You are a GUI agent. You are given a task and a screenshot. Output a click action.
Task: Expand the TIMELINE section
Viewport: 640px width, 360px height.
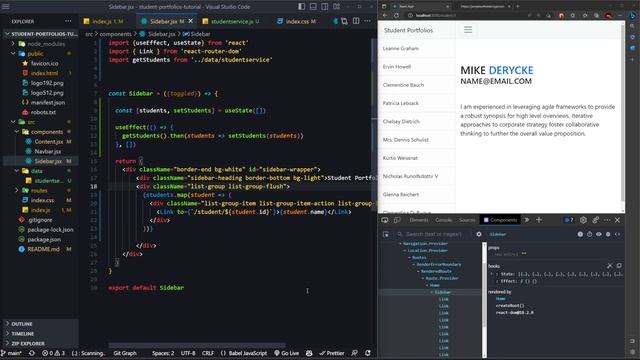[40, 333]
